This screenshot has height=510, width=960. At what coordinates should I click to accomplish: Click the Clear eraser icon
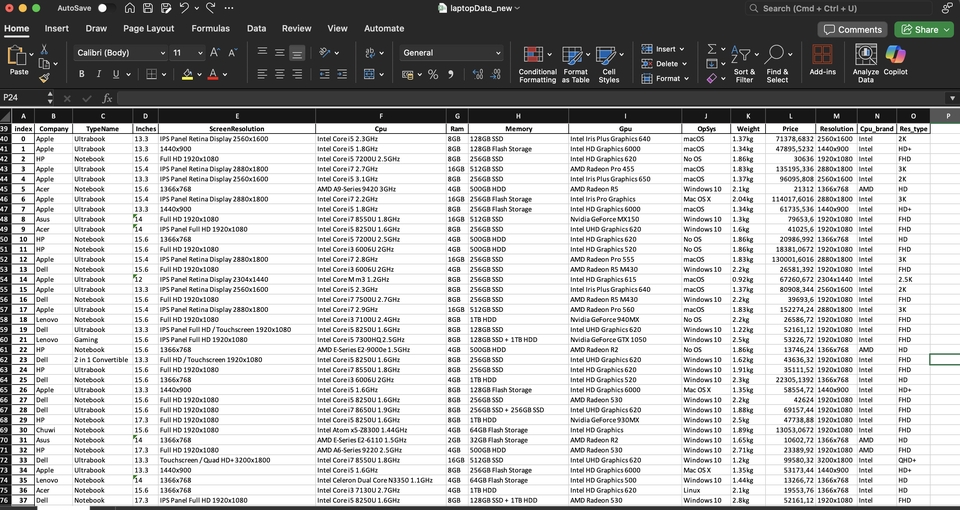(x=711, y=78)
